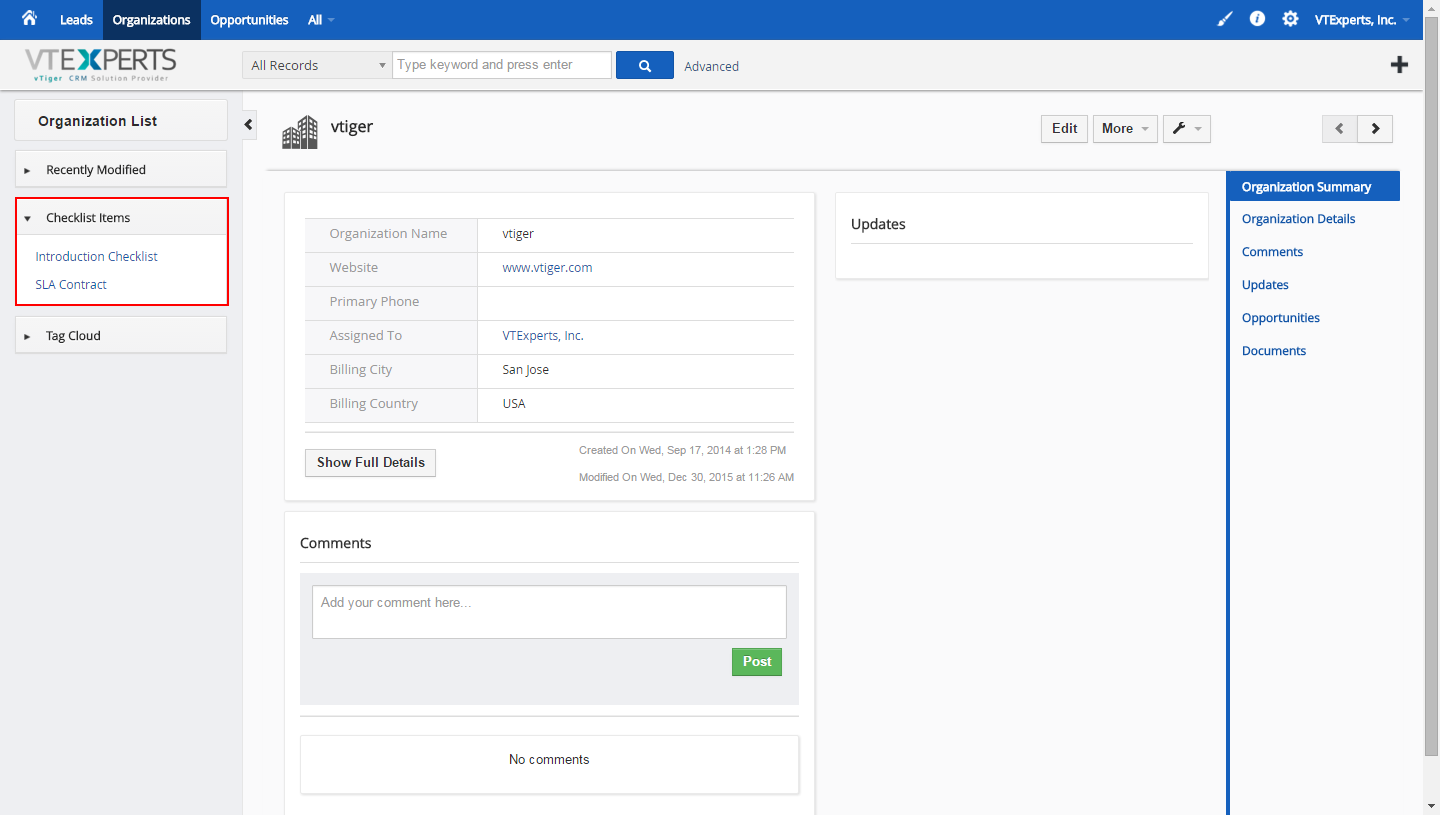
Task: Click the Edit button
Action: pyautogui.click(x=1064, y=128)
